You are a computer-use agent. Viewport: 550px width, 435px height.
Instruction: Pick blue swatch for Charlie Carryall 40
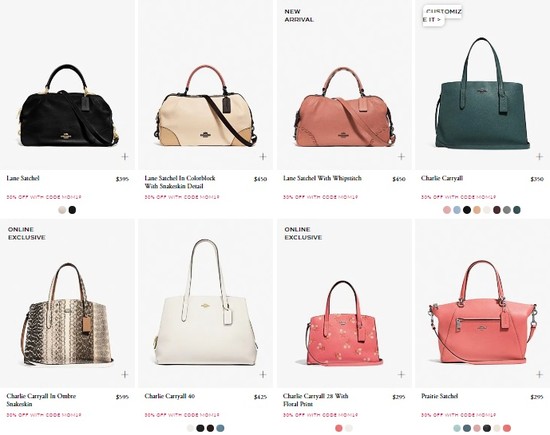pyautogui.click(x=220, y=428)
